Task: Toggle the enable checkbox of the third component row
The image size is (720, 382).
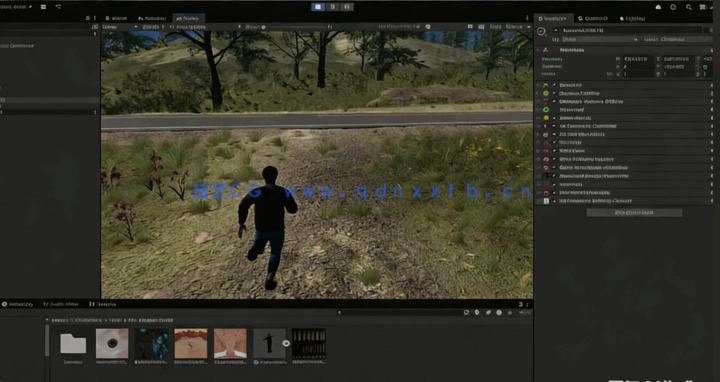Action: 554,101
